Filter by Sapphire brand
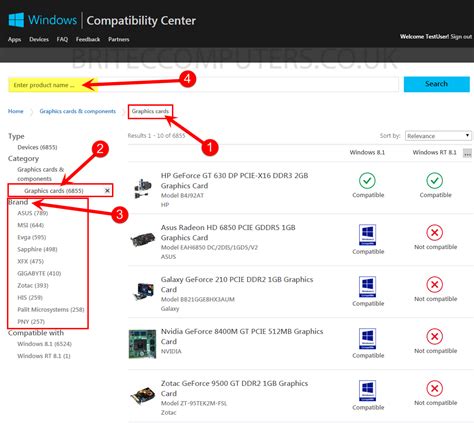 point(37,249)
